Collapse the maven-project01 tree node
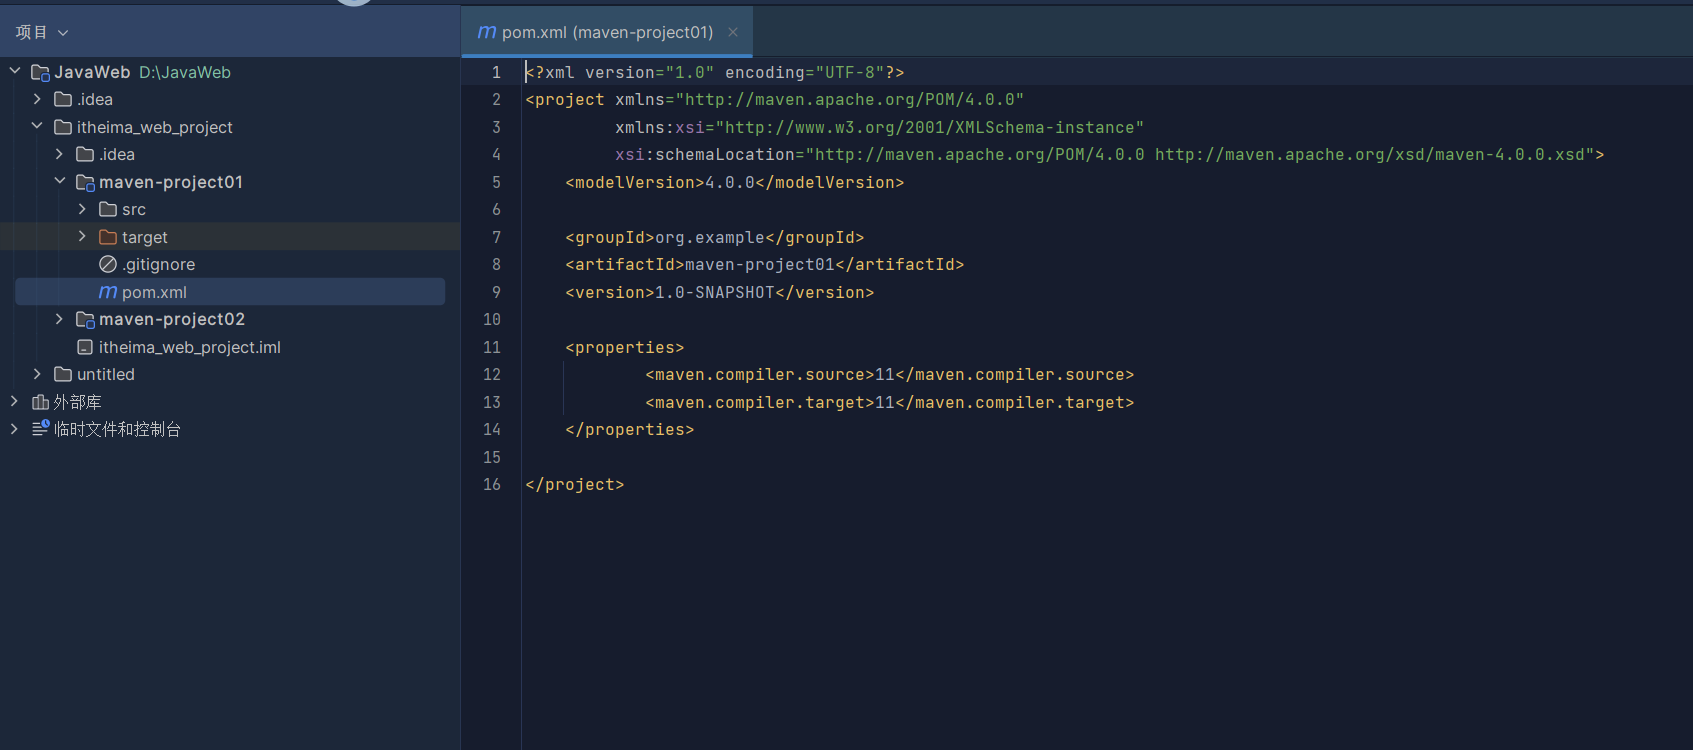The height and width of the screenshot is (750, 1693). click(x=59, y=181)
